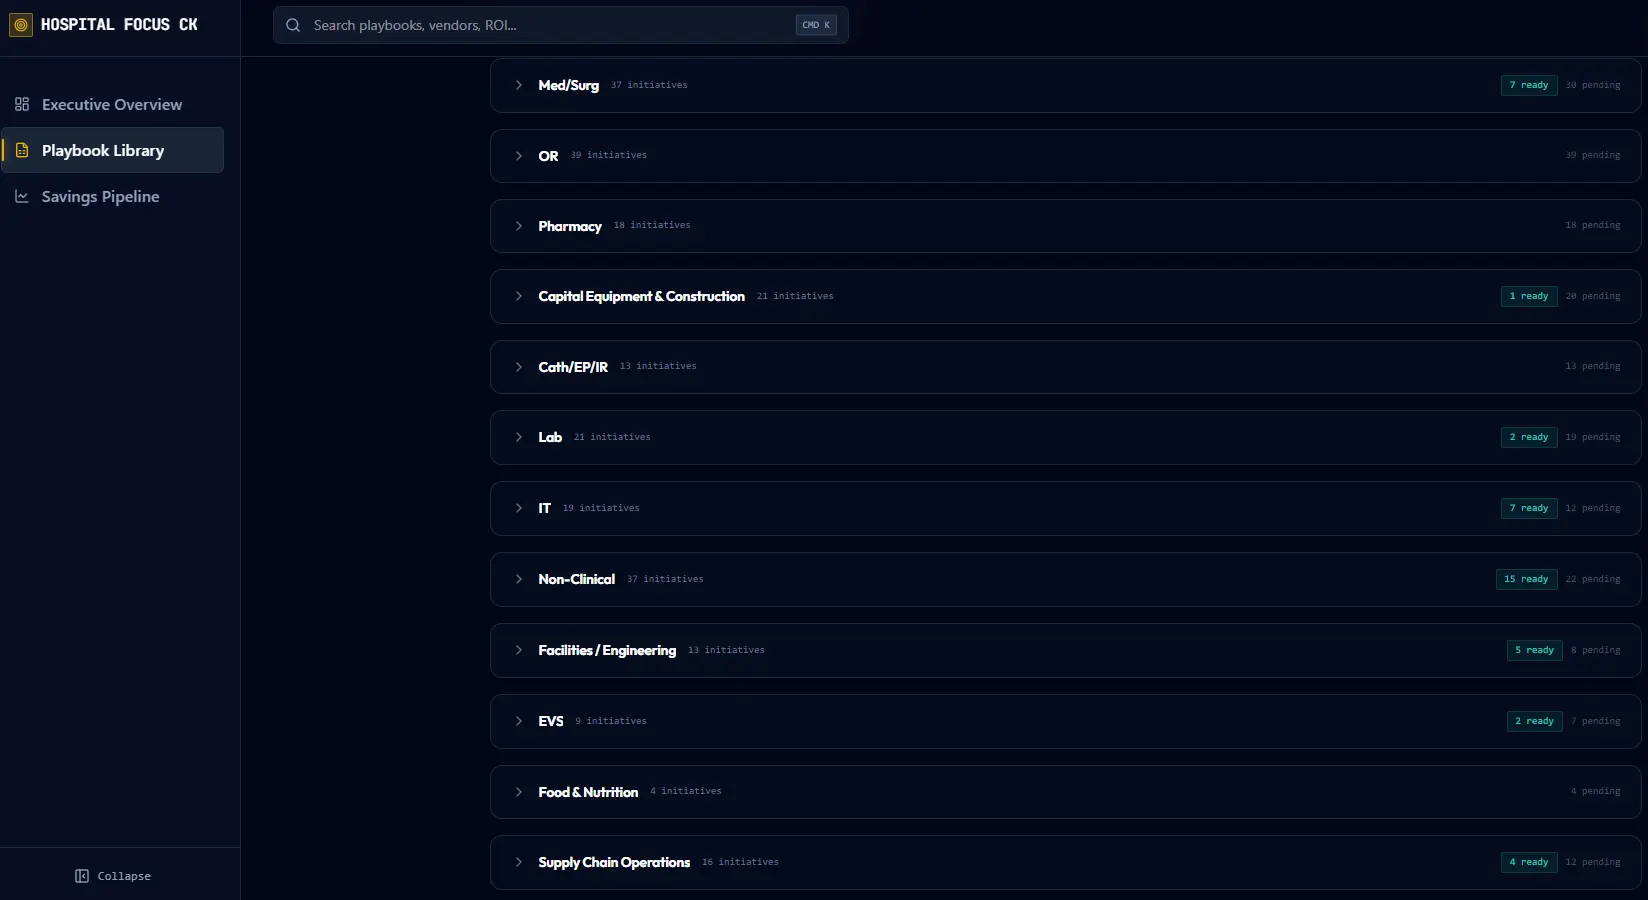The width and height of the screenshot is (1648, 900).
Task: Click the '2 ready' badge on EVS
Action: point(1534,721)
